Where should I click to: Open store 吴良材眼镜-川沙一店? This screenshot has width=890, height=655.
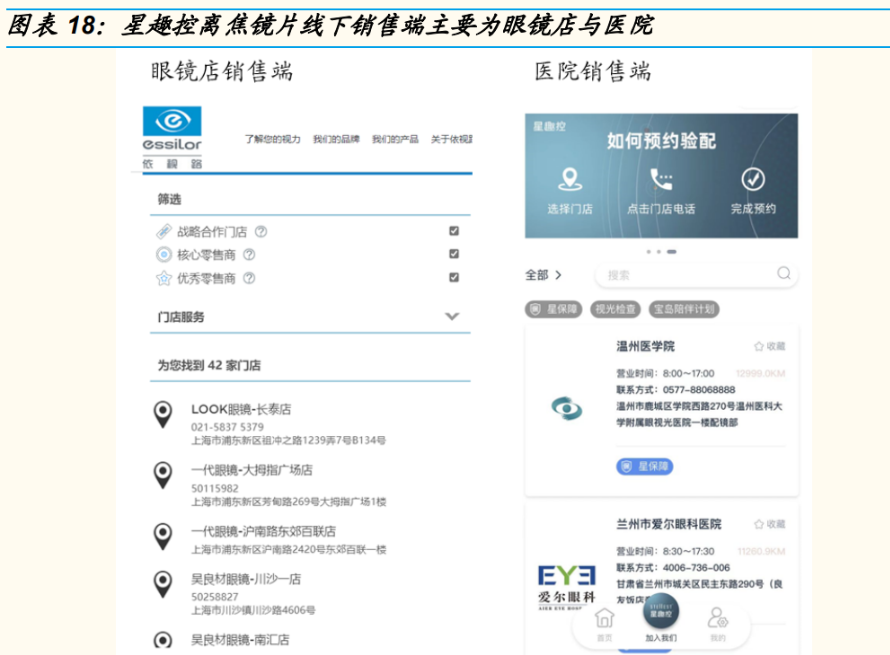[x=245, y=579]
